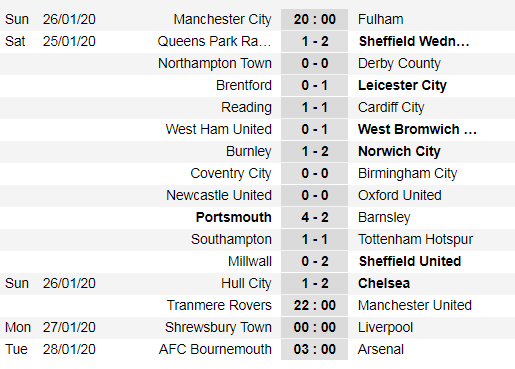View the Northampton Town 0 - 0 score

coord(315,63)
